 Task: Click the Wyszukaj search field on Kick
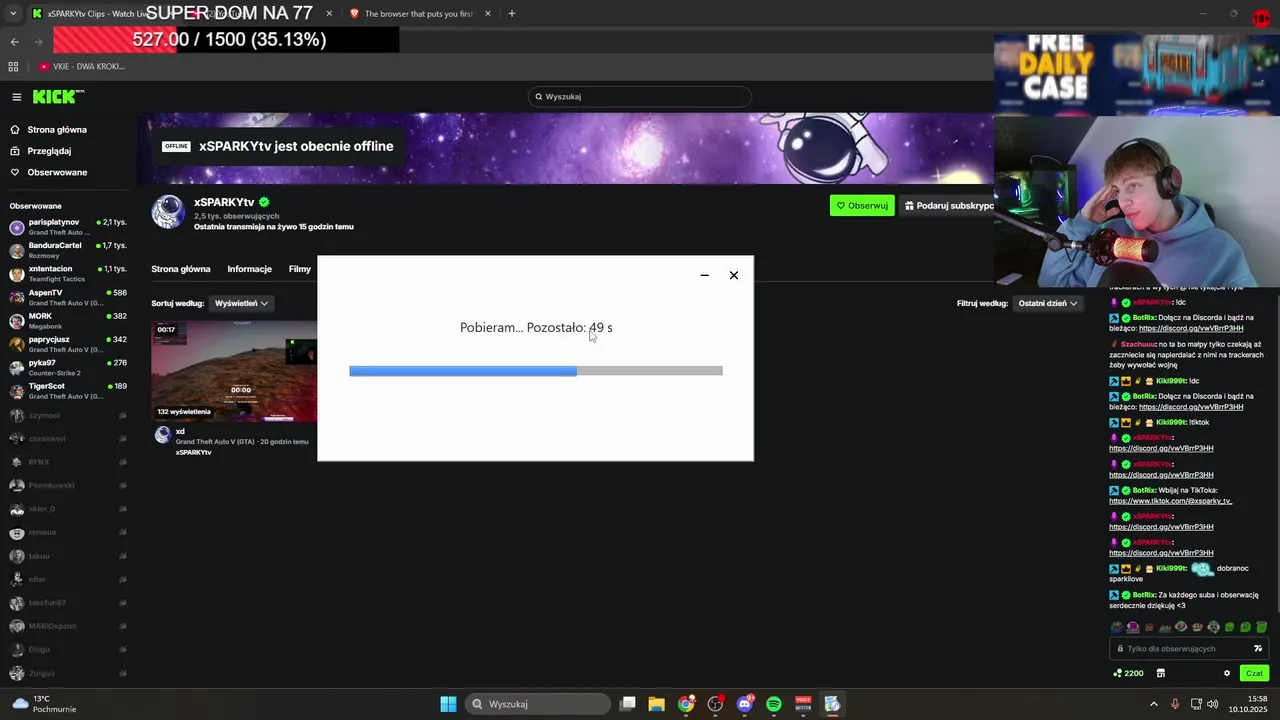640,97
